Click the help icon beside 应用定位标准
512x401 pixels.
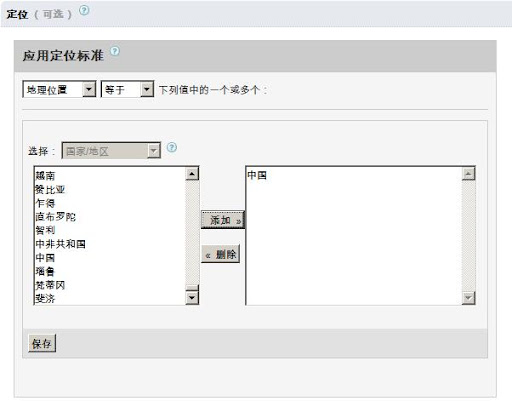115,51
